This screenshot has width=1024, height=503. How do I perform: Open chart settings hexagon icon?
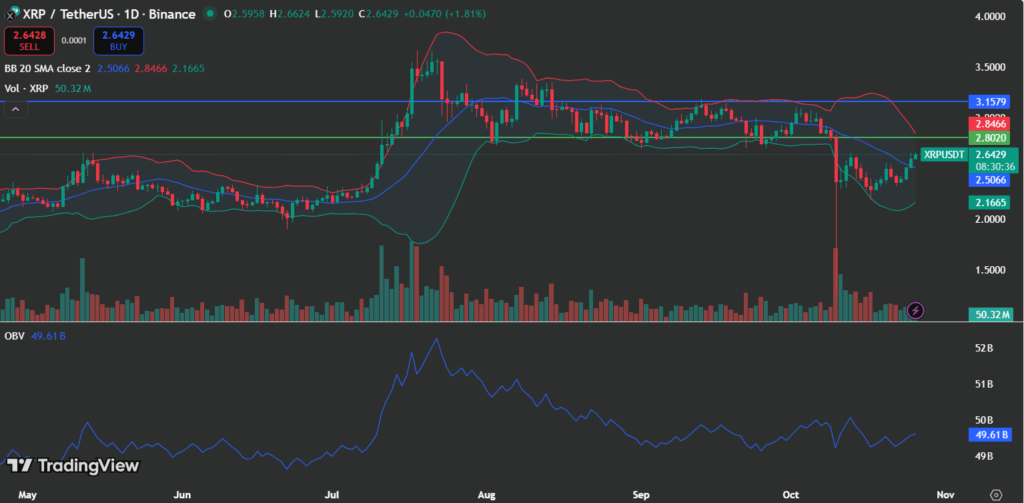995,494
